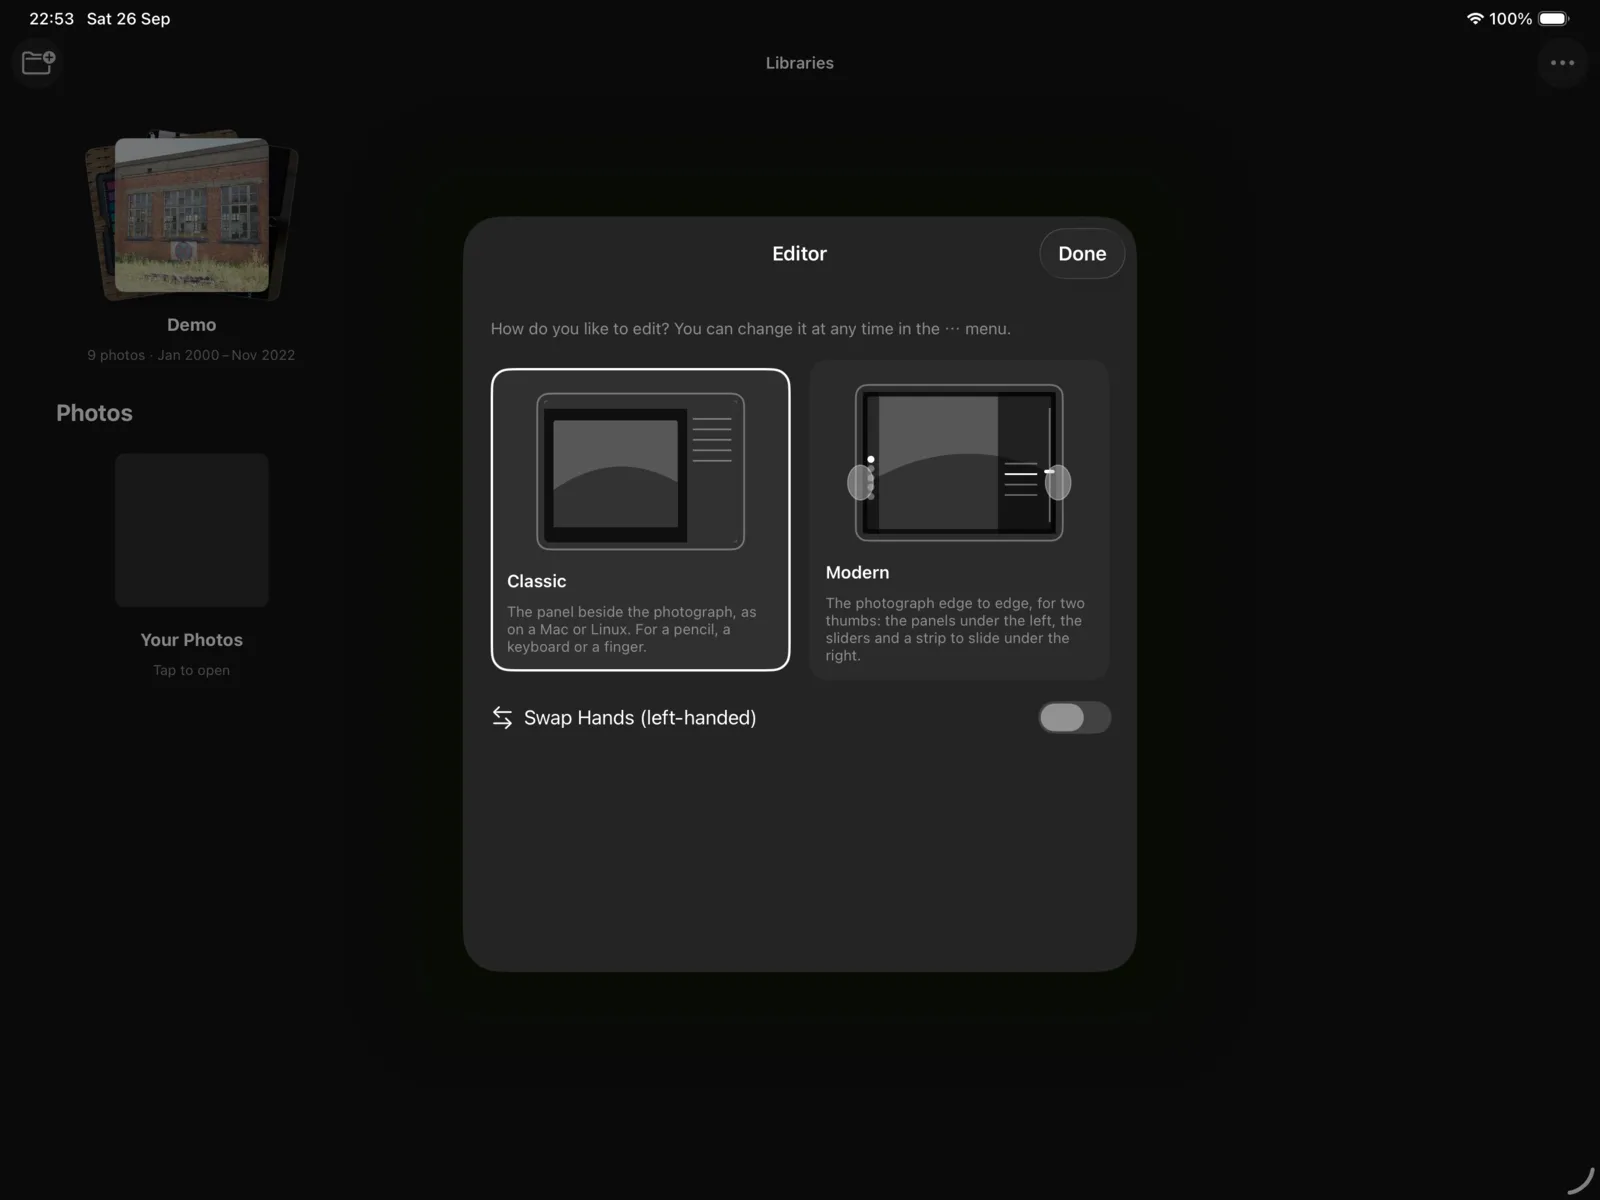Click the Wi-Fi icon in status bar

coord(1474,19)
